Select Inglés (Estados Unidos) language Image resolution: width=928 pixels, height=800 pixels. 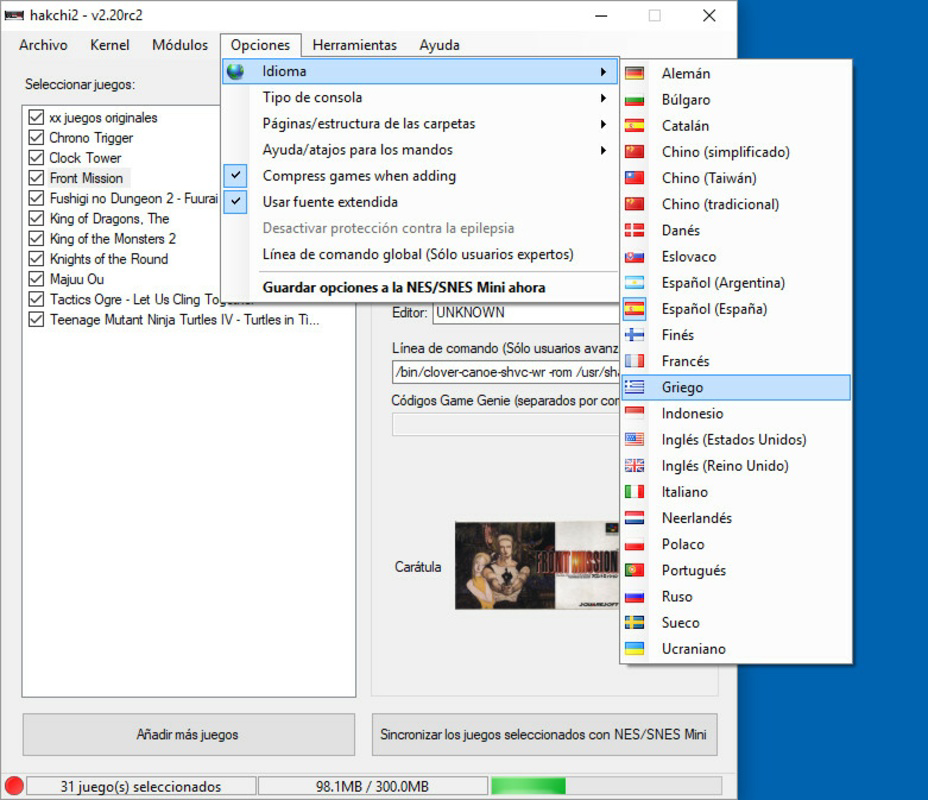click(x=736, y=439)
